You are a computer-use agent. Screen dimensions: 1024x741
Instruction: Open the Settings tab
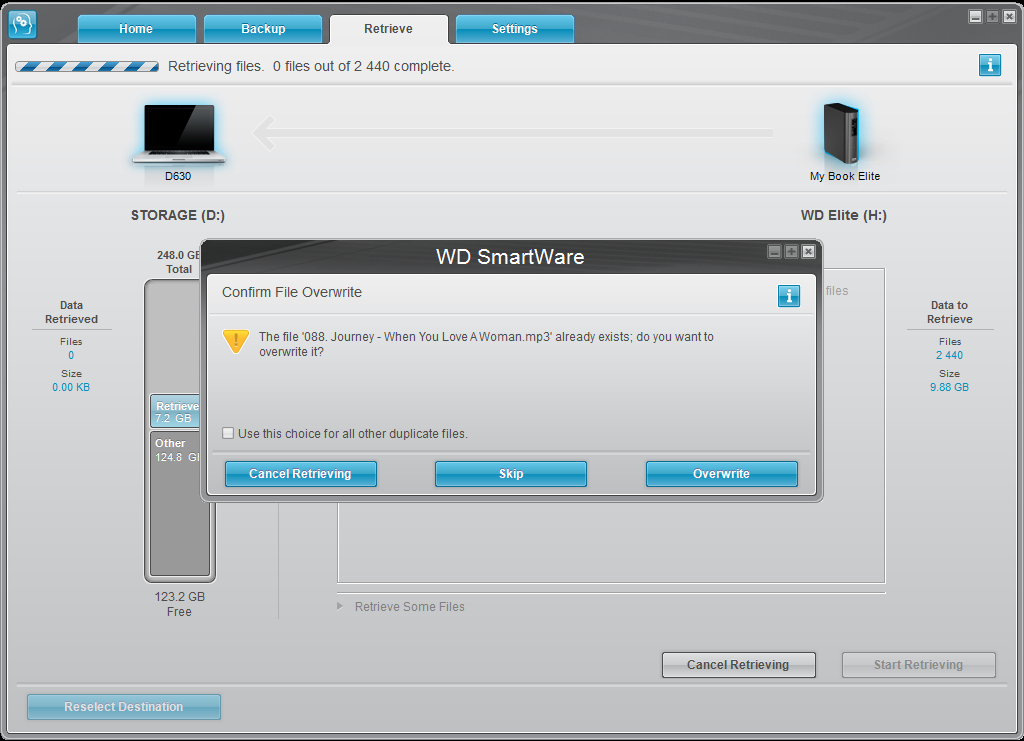coord(515,29)
